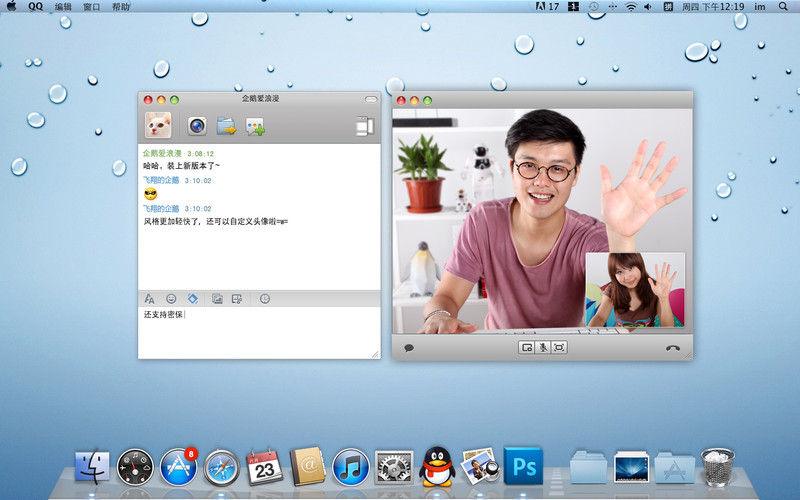Image resolution: width=800 pixels, height=500 pixels.
Task: Toggle picture-in-picture in the video window
Action: tap(527, 347)
